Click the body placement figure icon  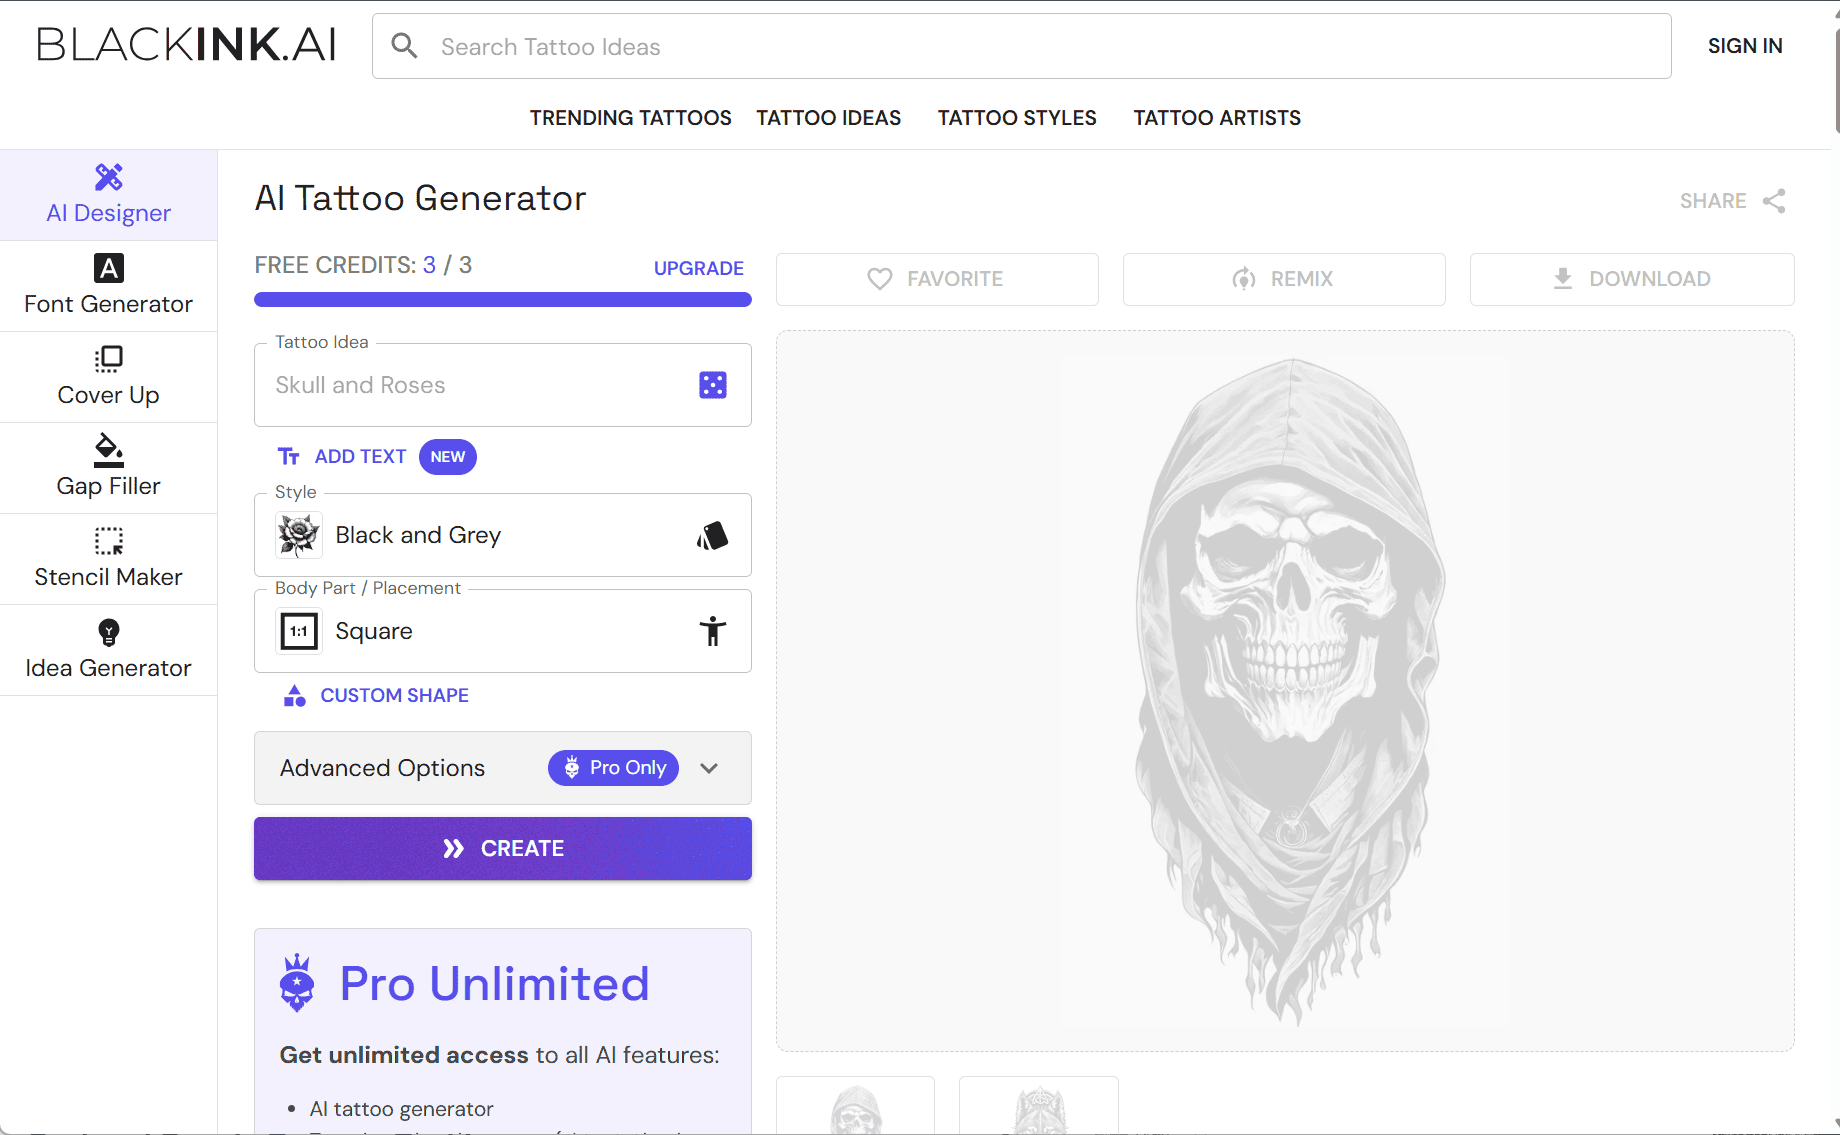point(713,631)
